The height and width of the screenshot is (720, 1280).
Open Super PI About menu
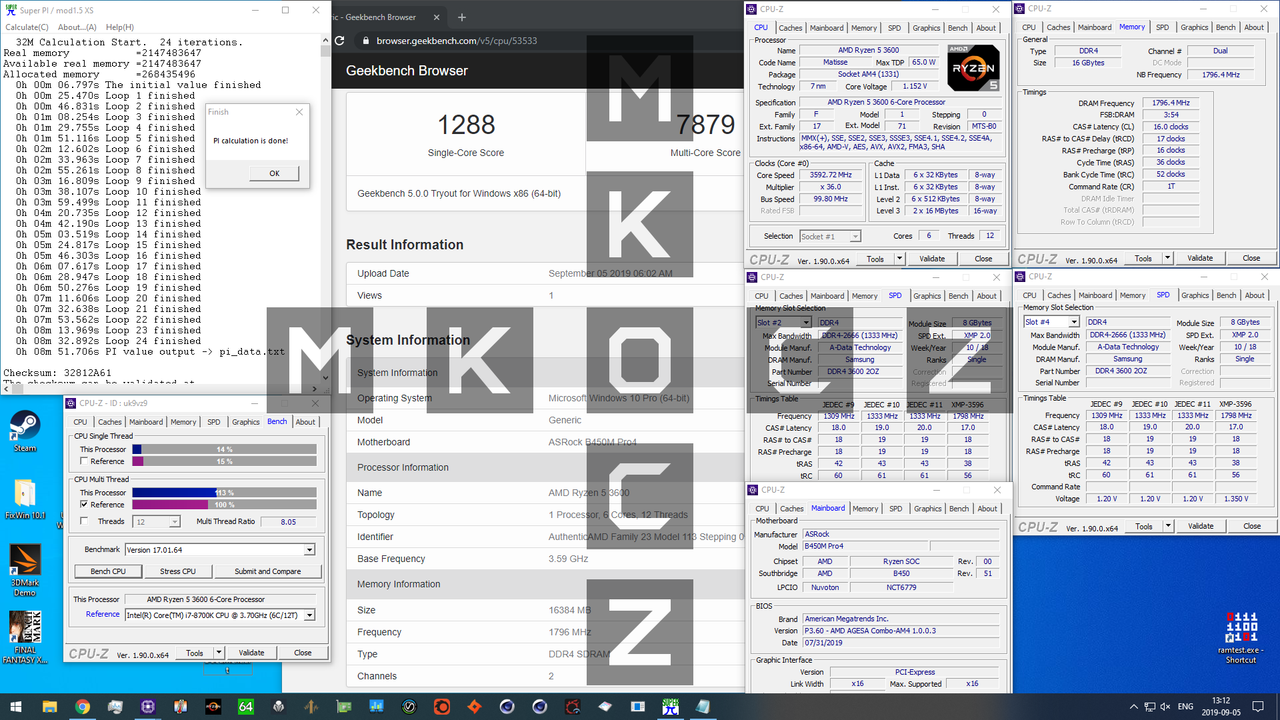click(x=77, y=27)
